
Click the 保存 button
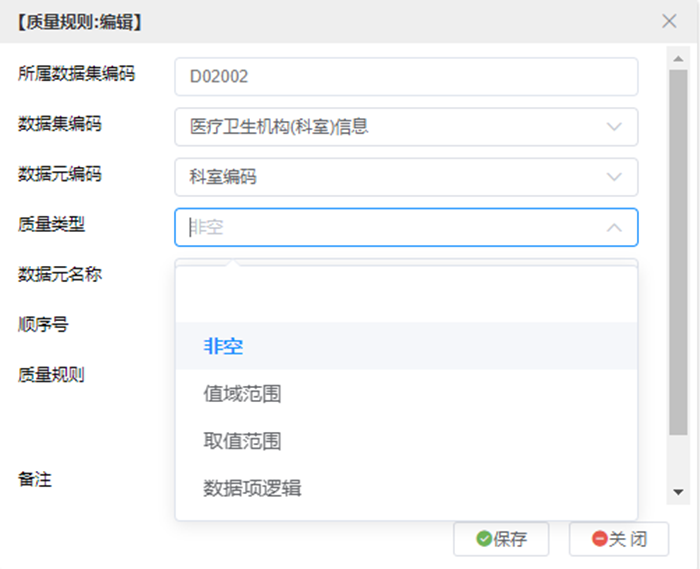tap(501, 539)
